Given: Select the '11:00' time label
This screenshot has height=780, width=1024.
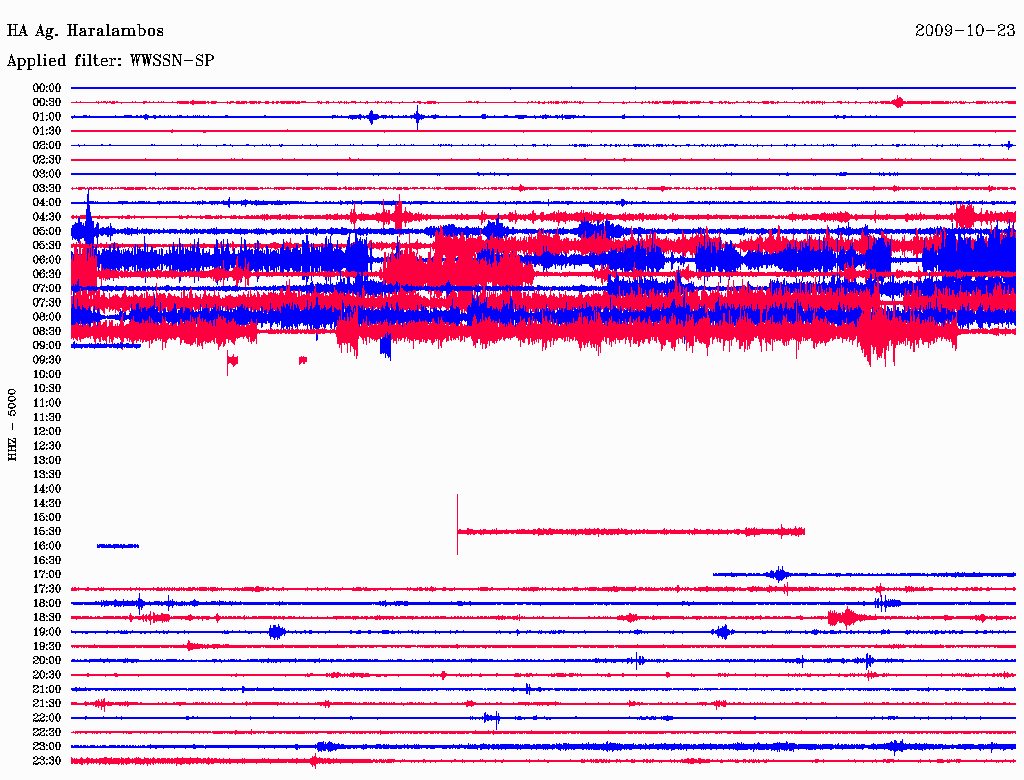Looking at the screenshot, I should click(47, 402).
